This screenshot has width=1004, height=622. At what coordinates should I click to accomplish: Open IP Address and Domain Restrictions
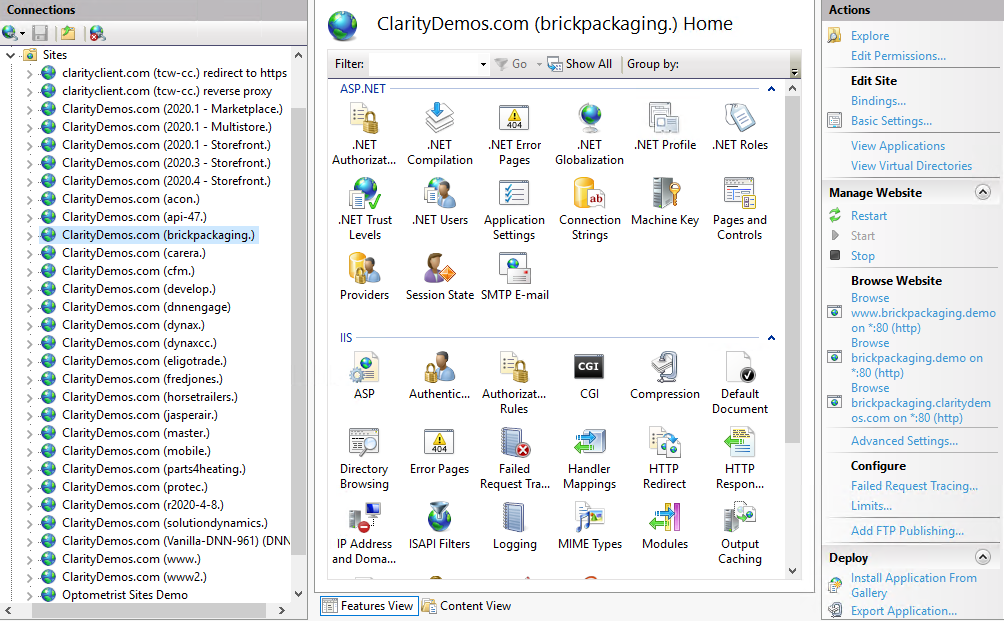pos(364,534)
